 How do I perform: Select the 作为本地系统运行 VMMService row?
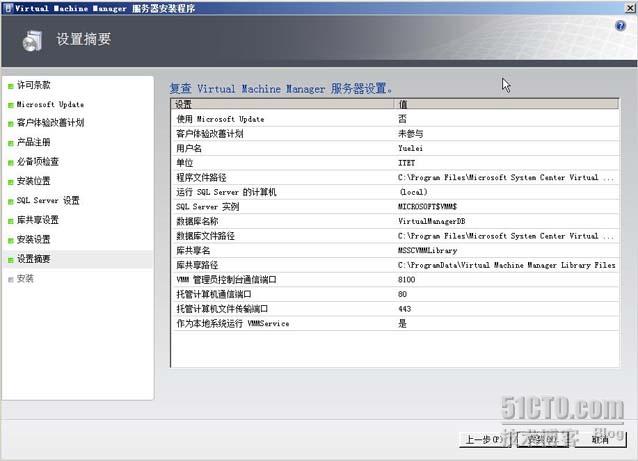point(395,324)
